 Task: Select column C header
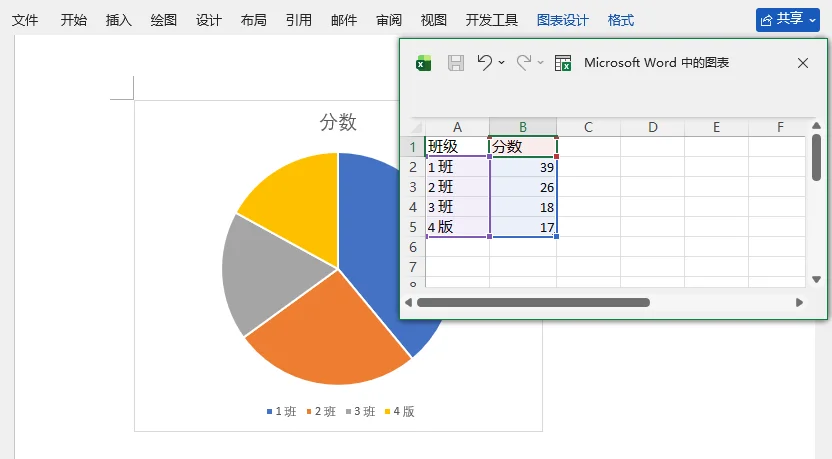[588, 127]
